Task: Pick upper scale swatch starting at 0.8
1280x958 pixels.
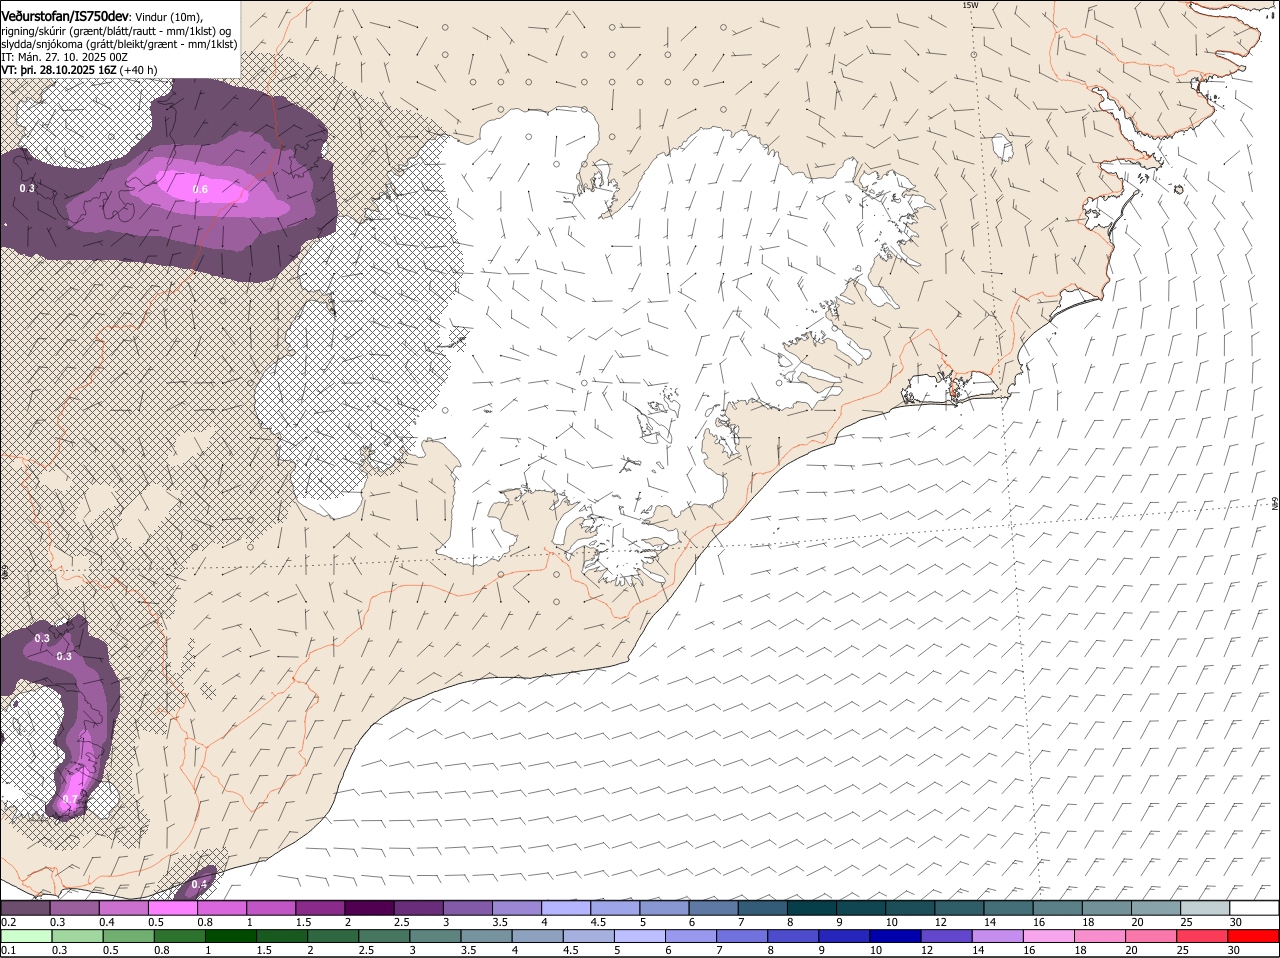Action: click(222, 908)
